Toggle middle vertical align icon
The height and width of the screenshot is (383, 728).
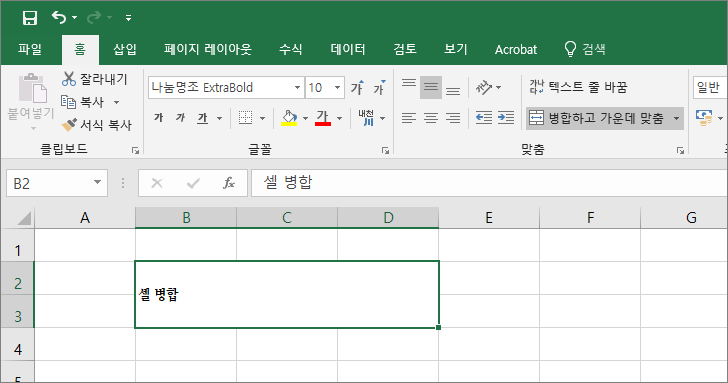pos(431,87)
